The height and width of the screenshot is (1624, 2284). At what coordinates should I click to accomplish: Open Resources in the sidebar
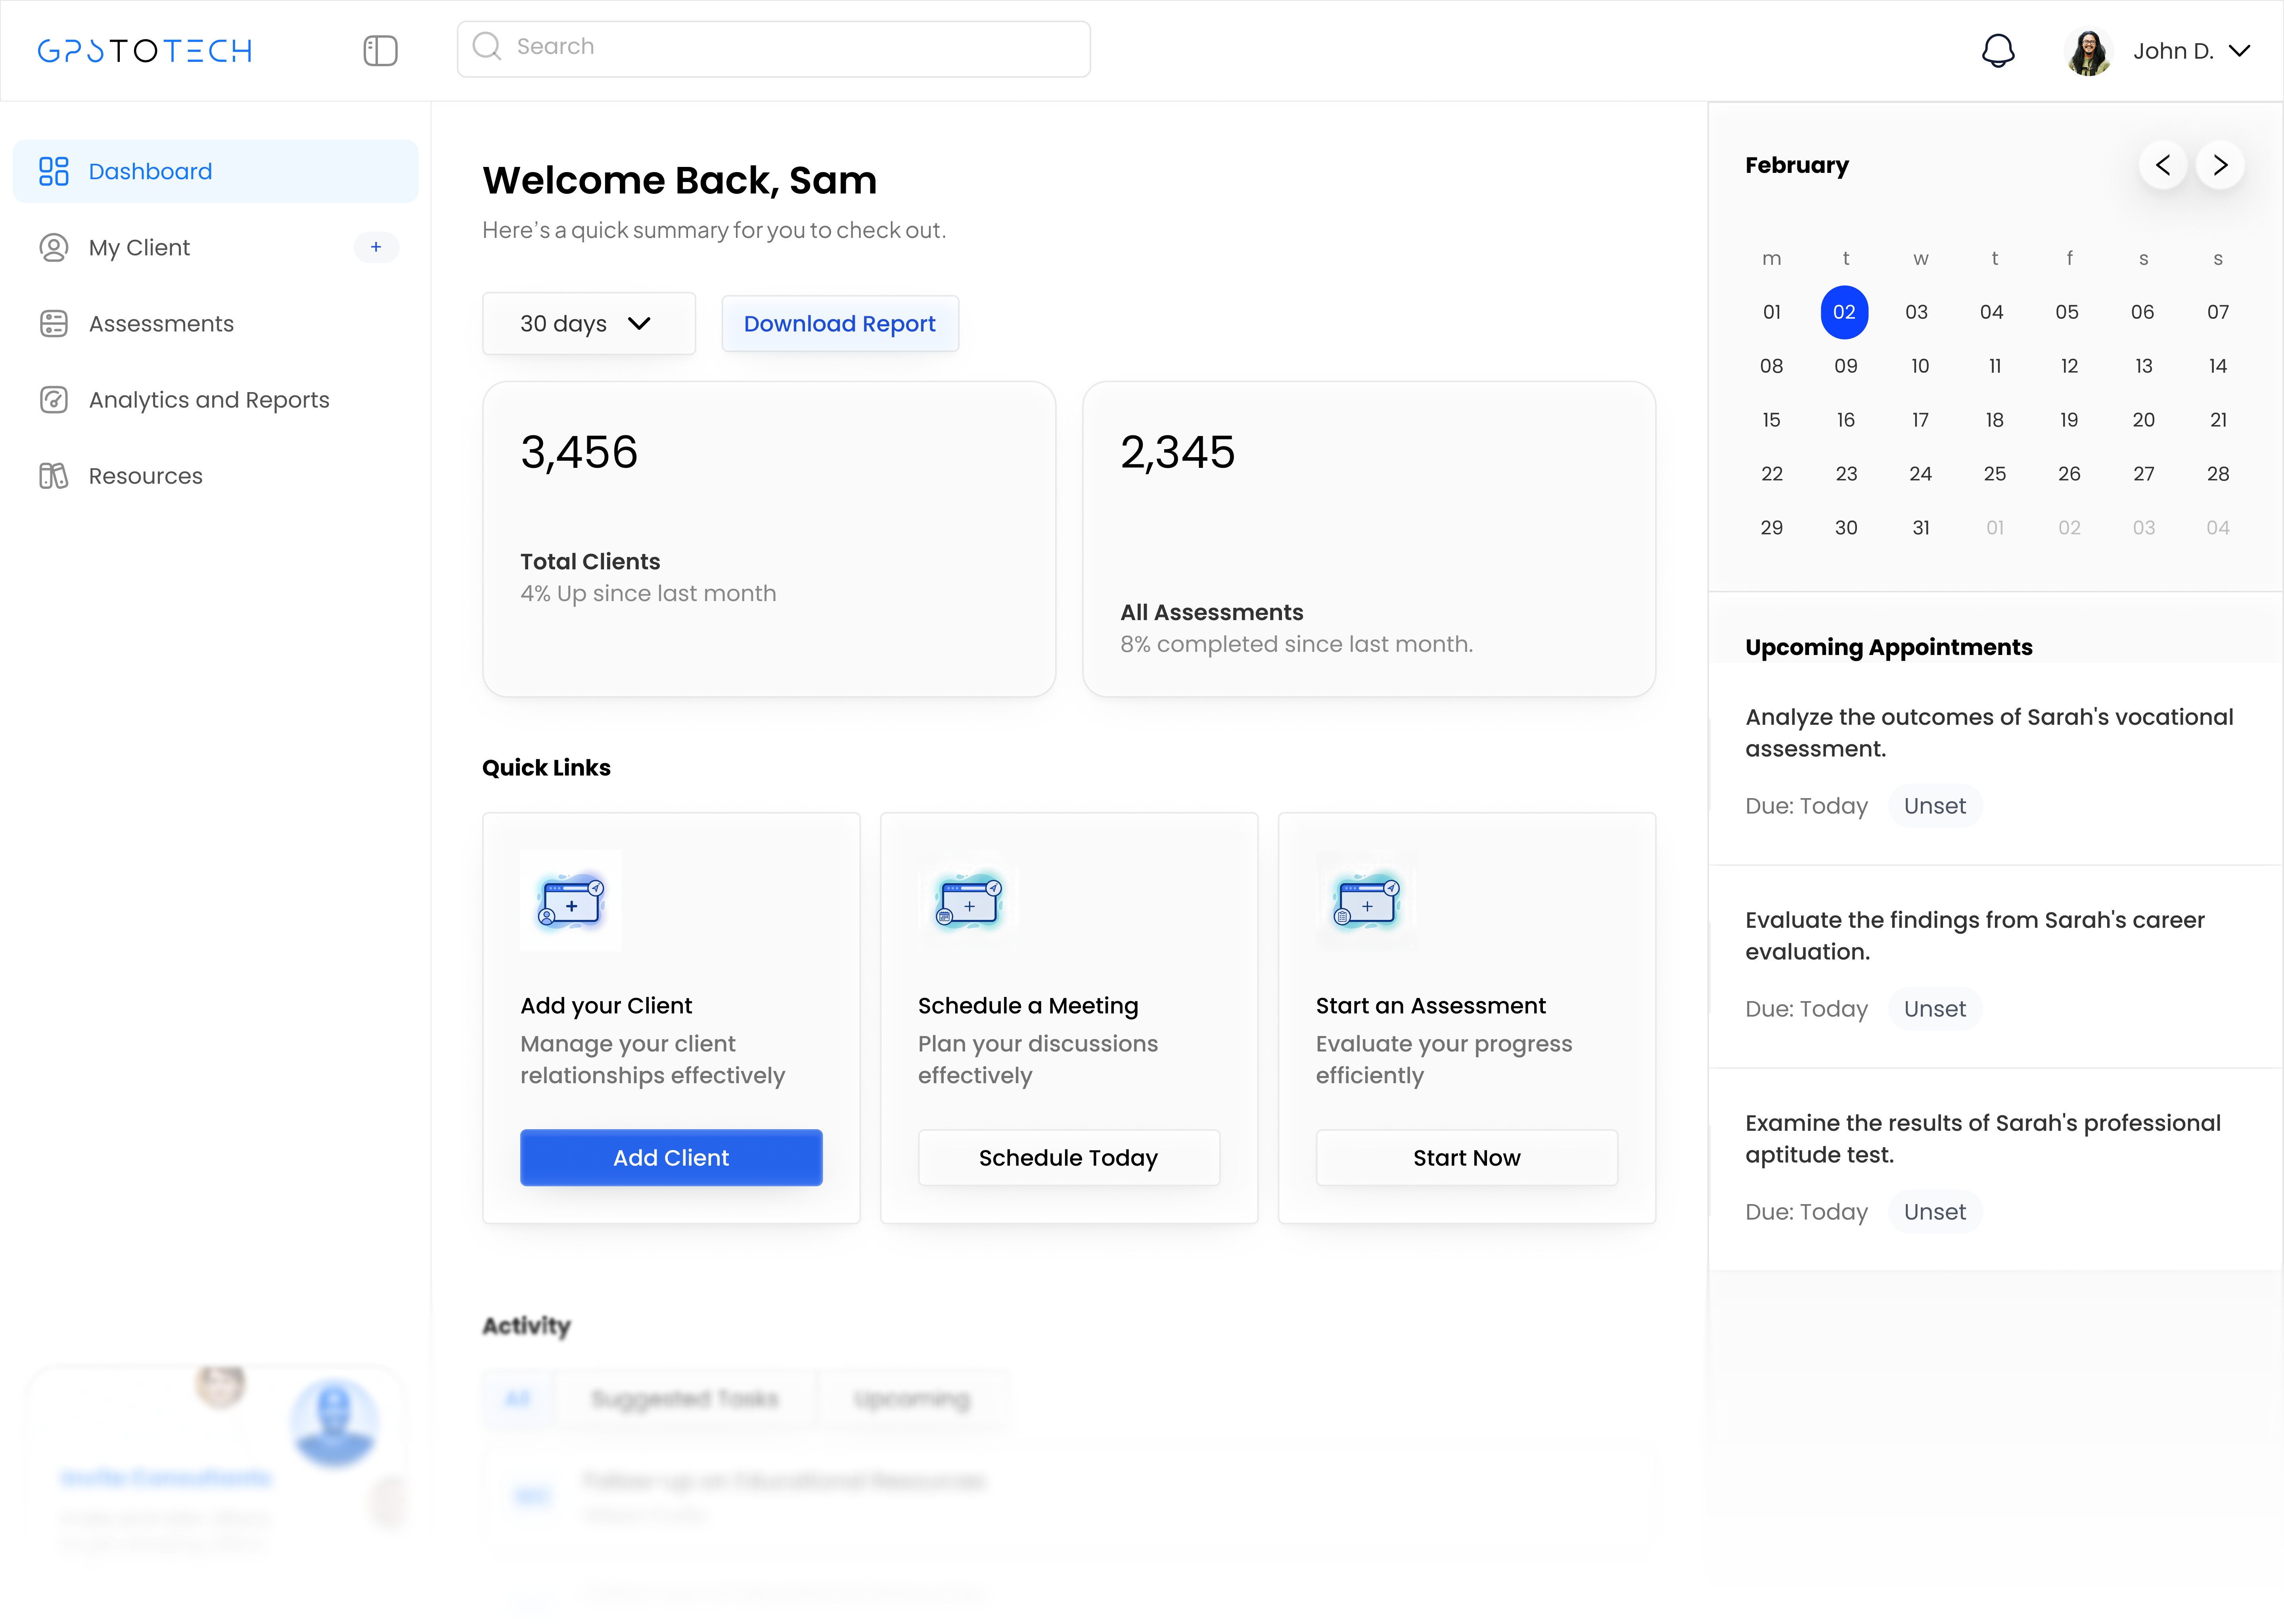point(145,475)
